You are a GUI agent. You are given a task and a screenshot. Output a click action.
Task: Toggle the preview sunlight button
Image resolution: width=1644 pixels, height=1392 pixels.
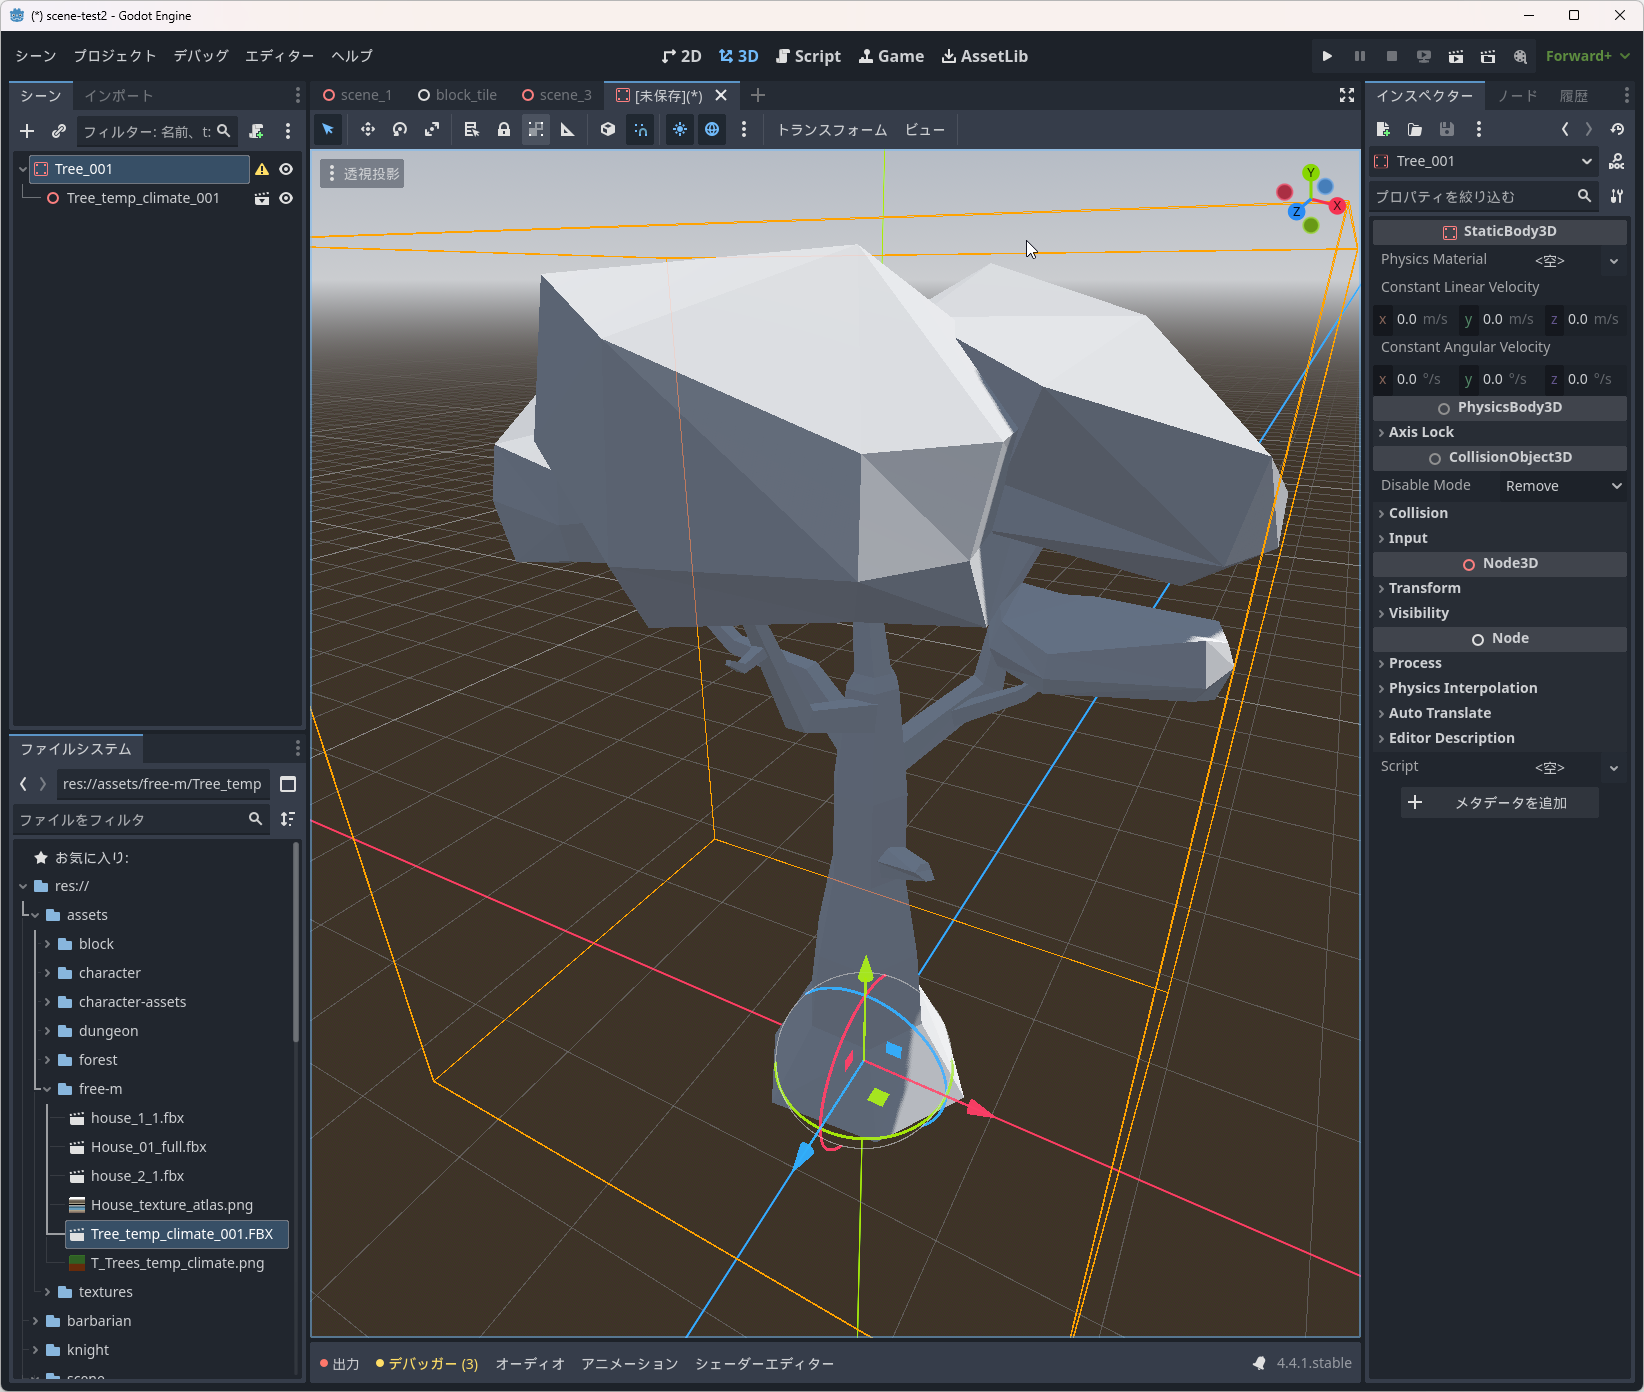coord(680,130)
